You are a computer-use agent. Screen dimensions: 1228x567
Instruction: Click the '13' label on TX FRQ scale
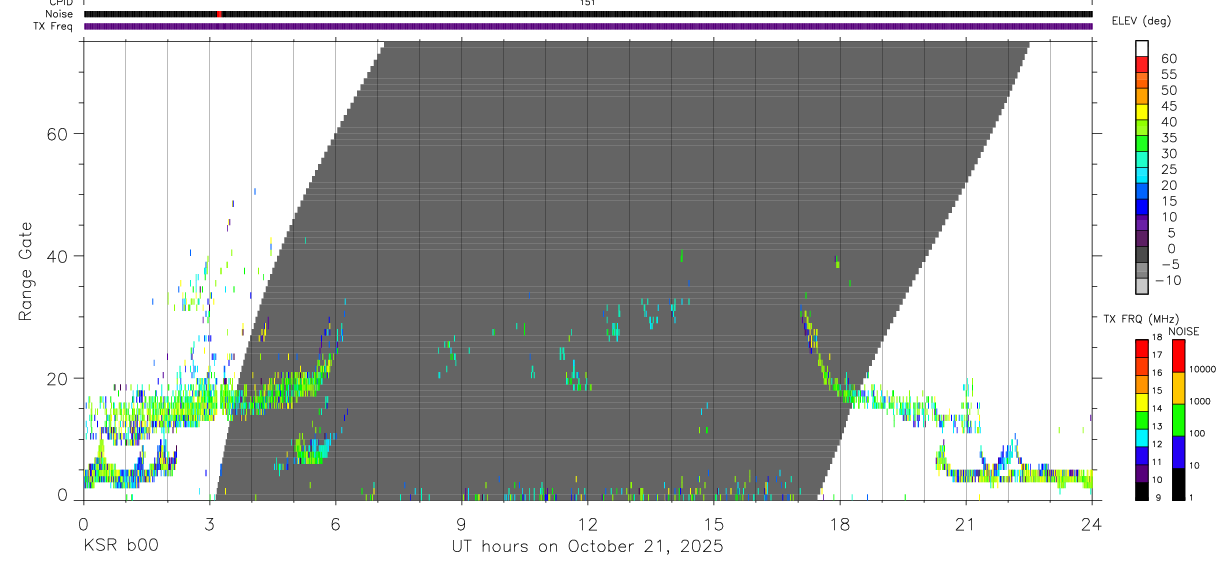[1157, 426]
